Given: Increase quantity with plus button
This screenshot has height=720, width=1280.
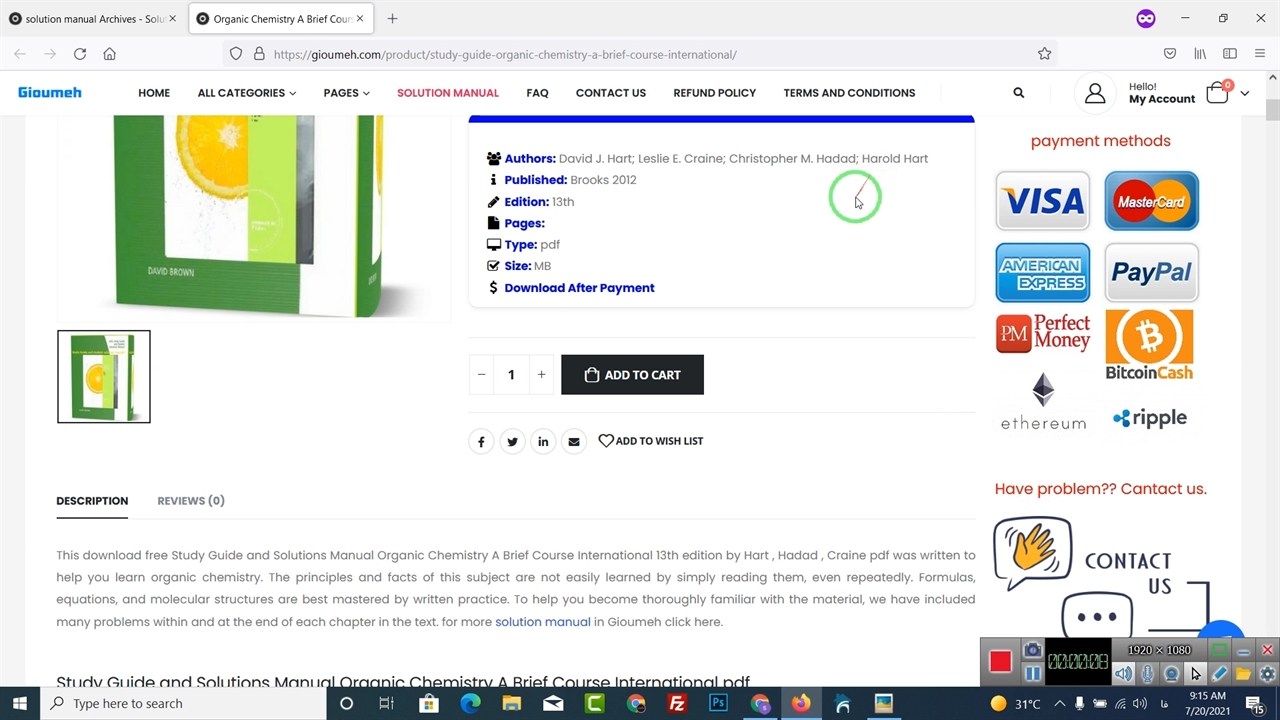Looking at the screenshot, I should pos(541,375).
